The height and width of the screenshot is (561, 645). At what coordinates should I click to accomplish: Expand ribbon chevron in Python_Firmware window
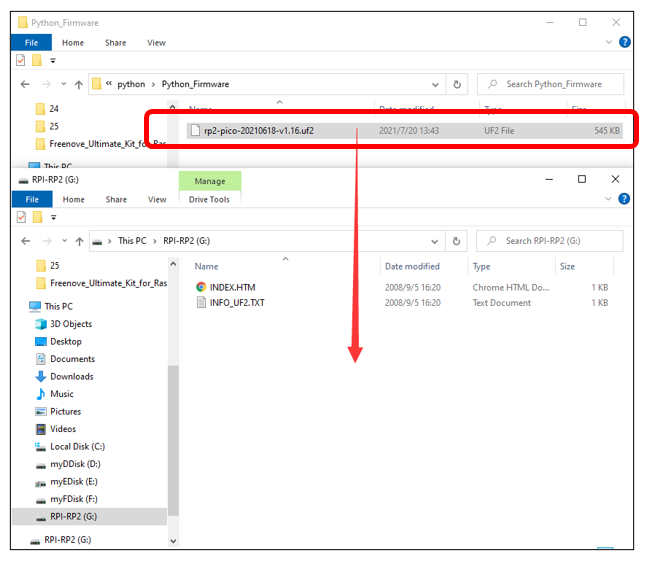(609, 42)
